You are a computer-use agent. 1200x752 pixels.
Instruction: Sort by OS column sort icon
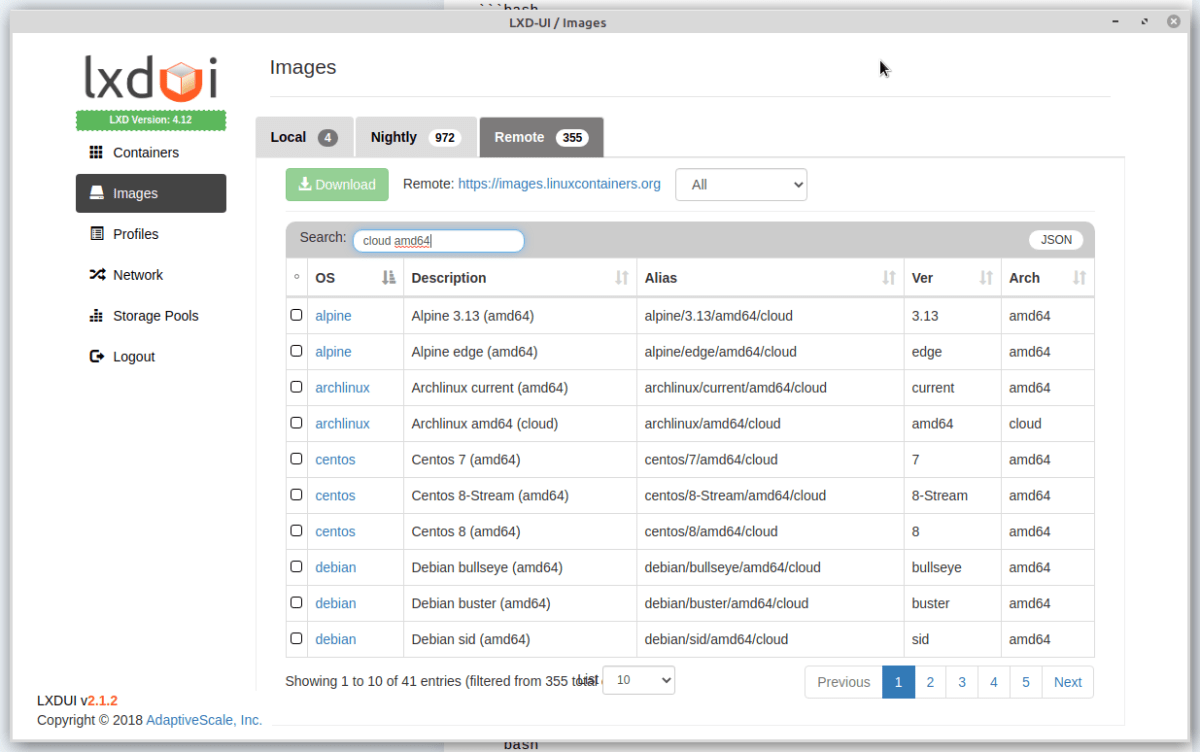click(x=389, y=278)
